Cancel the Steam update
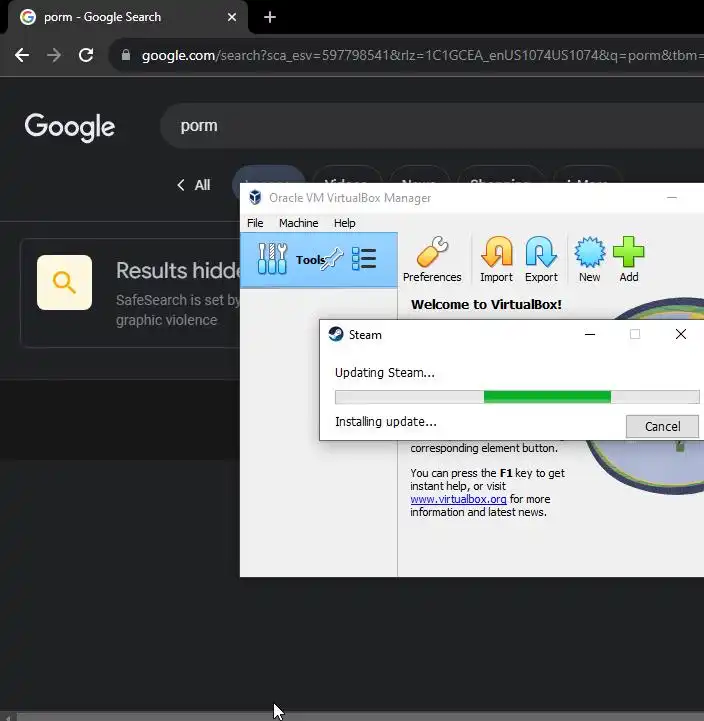Image resolution: width=704 pixels, height=721 pixels. [662, 427]
